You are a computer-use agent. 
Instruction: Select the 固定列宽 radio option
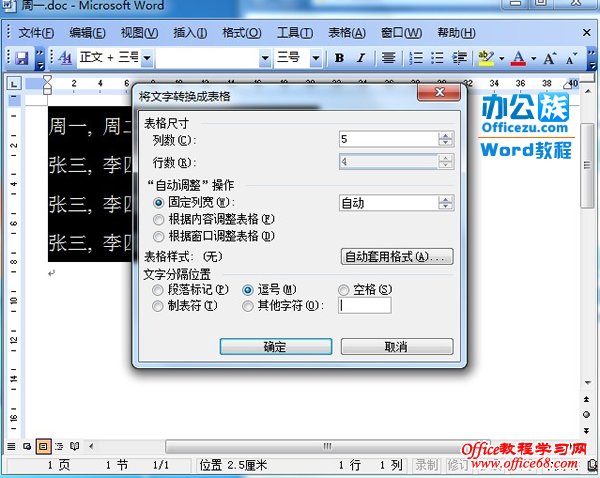[158, 202]
